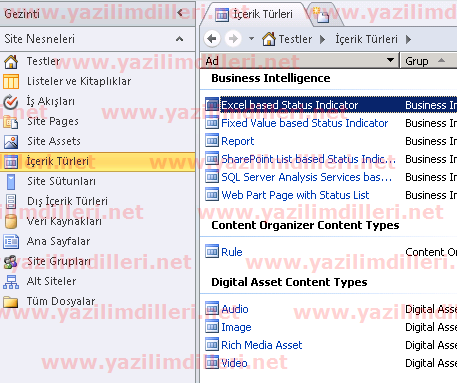457x383 pixels.
Task: Switch to the İçerik Türleri tab
Action: pyautogui.click(x=254, y=14)
